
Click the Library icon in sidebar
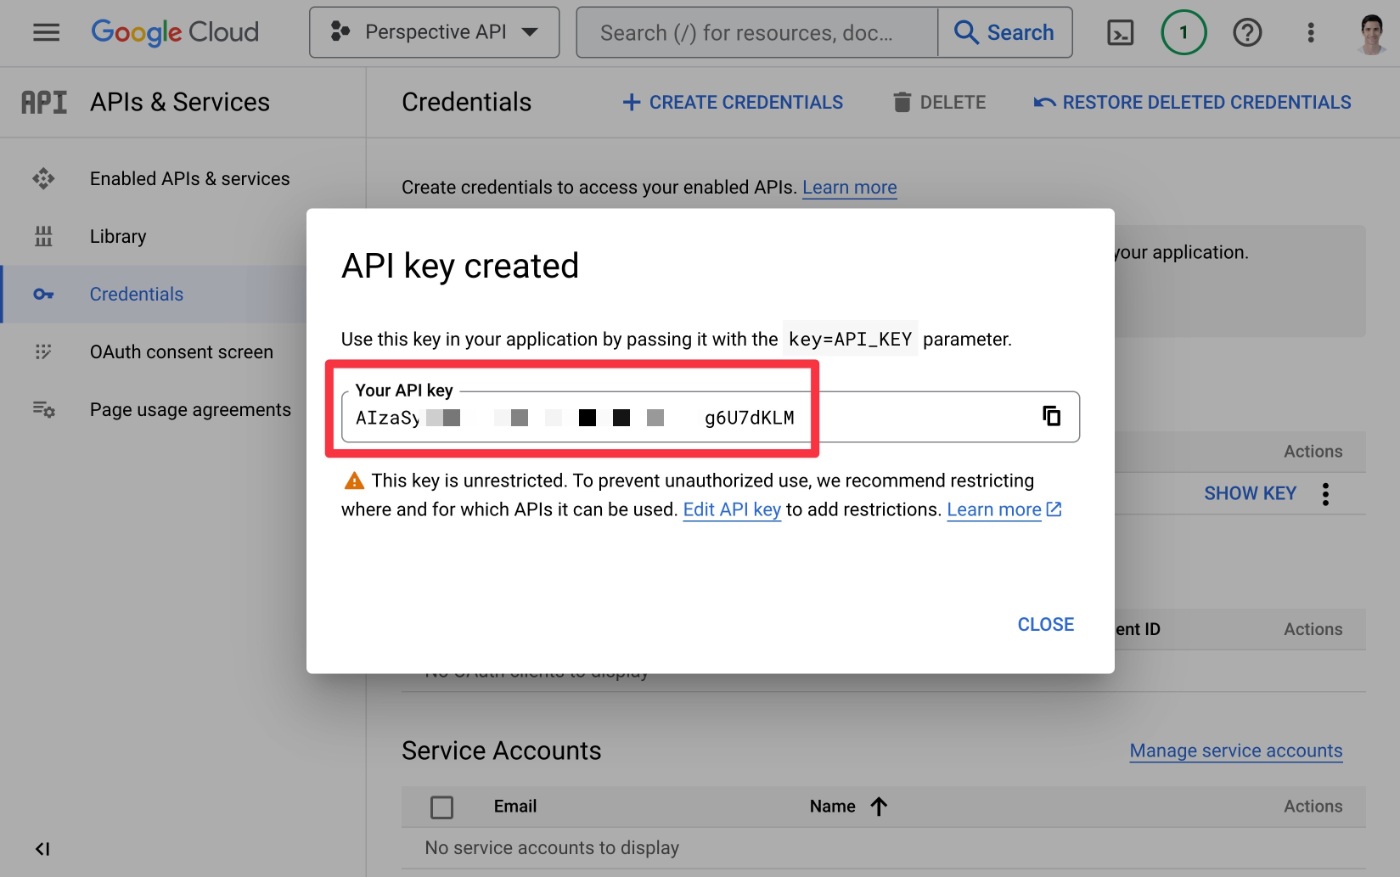[43, 237]
